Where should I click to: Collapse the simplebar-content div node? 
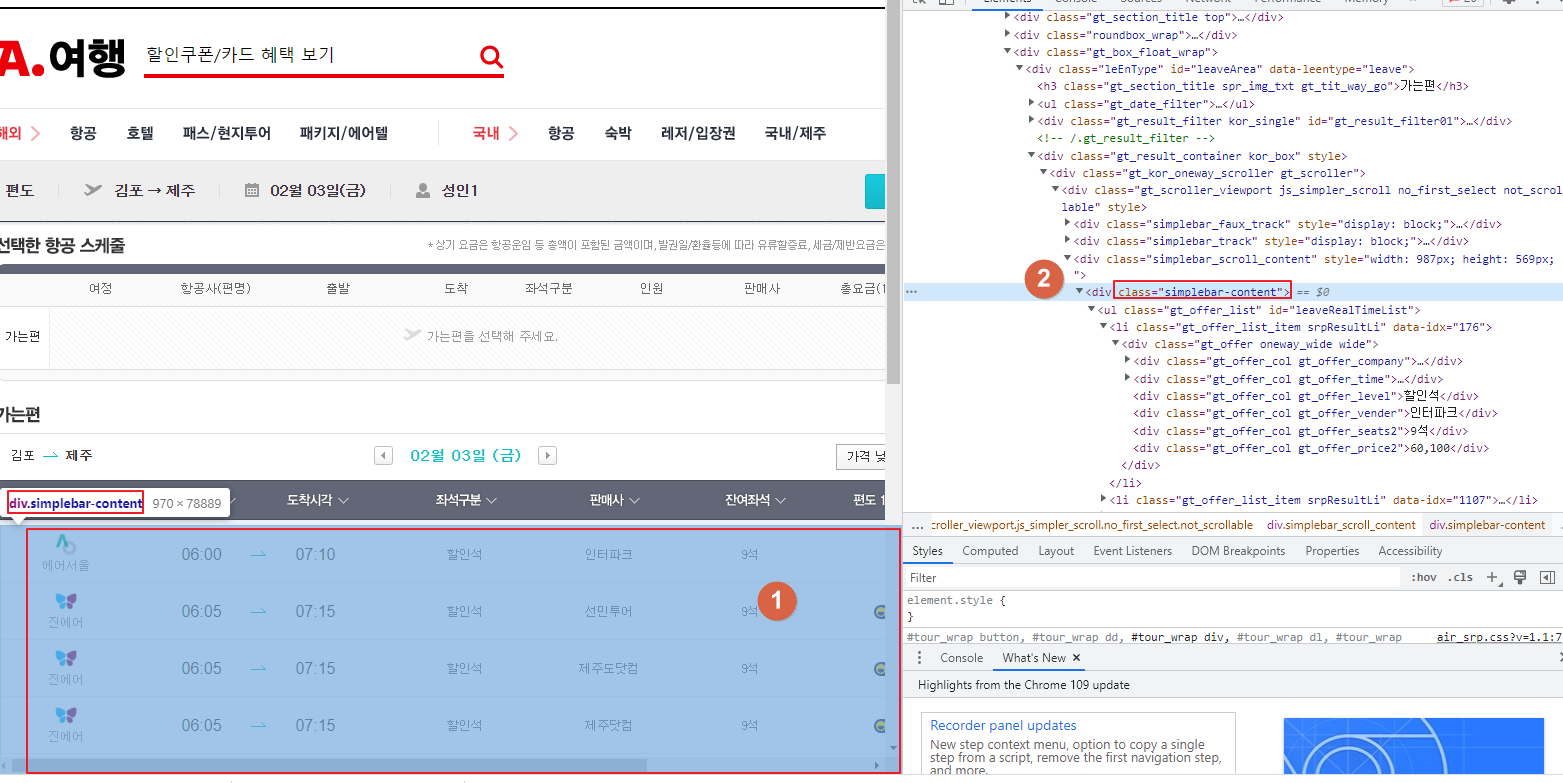(x=1080, y=292)
